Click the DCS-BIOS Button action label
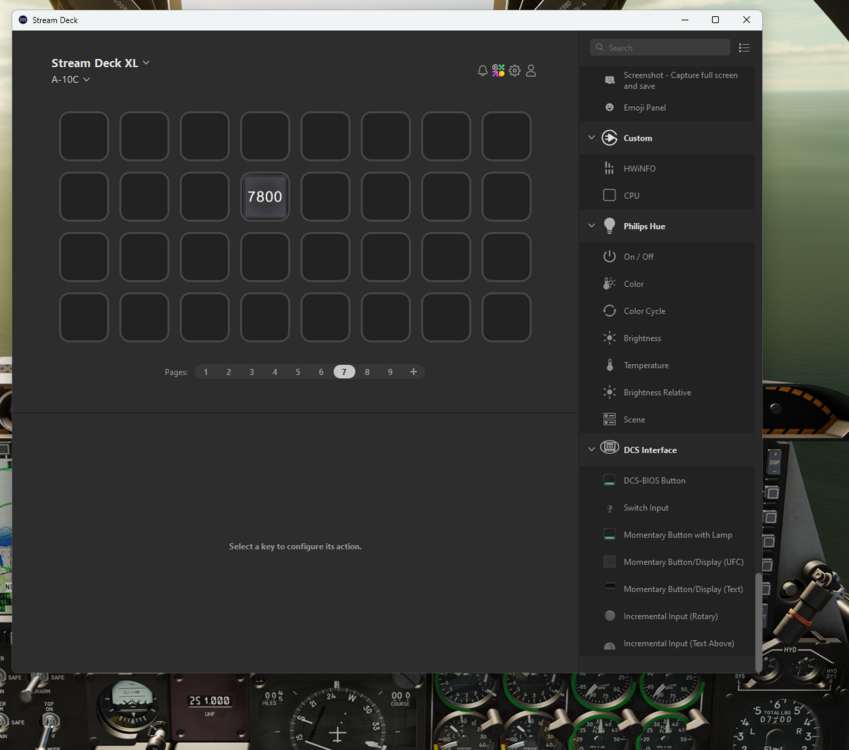The height and width of the screenshot is (750, 849). click(x=654, y=481)
